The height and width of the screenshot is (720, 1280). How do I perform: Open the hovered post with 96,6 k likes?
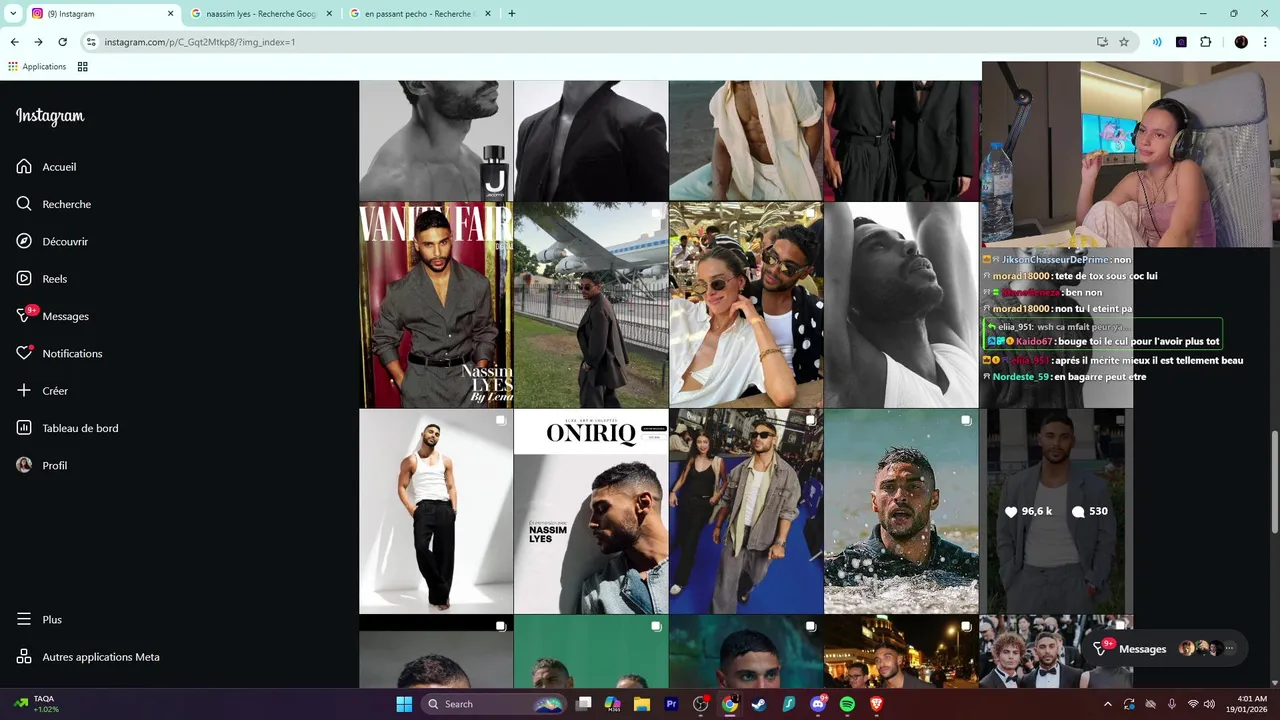(x=1056, y=511)
